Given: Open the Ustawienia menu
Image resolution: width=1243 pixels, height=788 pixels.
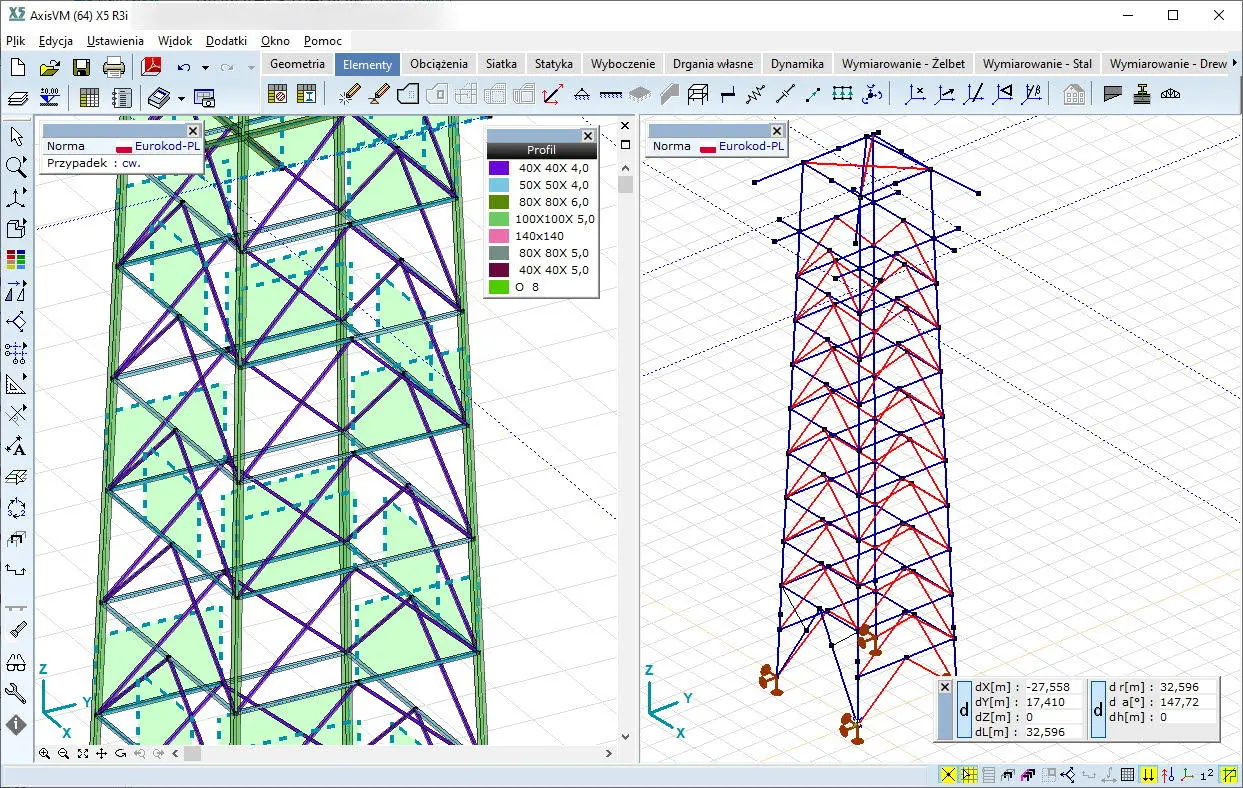Looking at the screenshot, I should tap(115, 41).
